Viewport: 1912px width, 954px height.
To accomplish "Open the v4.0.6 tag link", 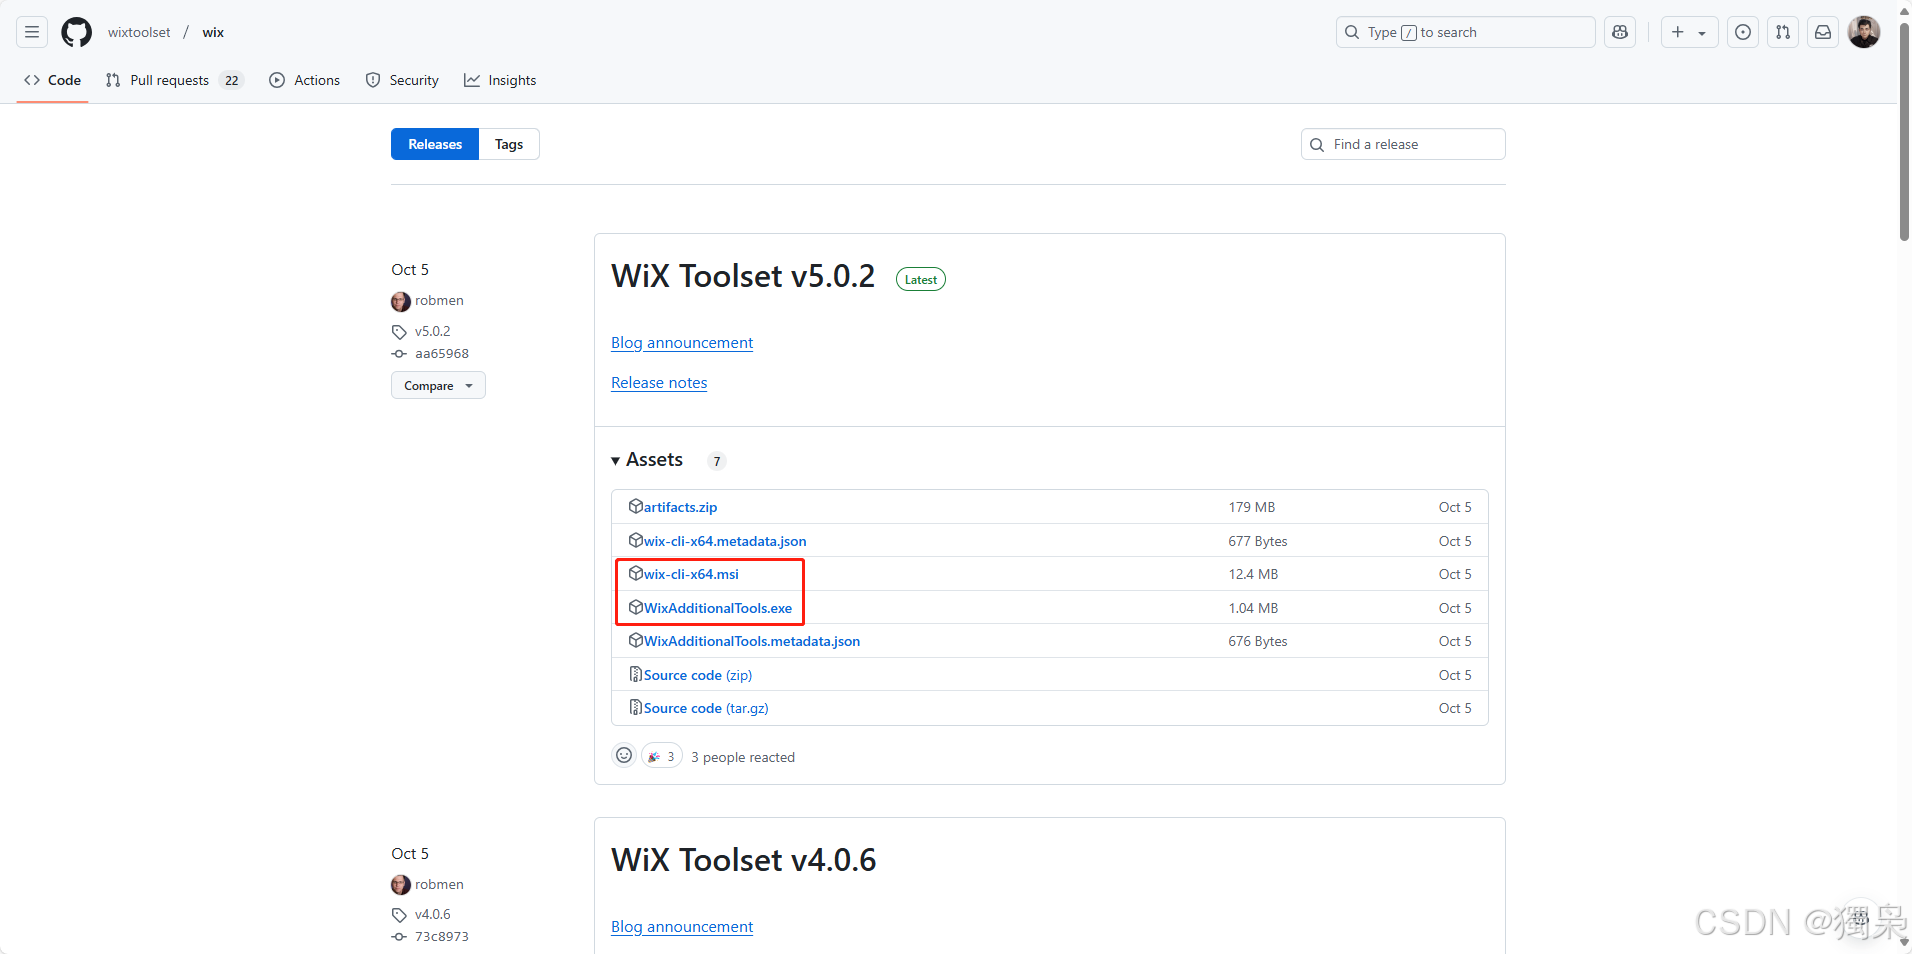I will (x=433, y=914).
